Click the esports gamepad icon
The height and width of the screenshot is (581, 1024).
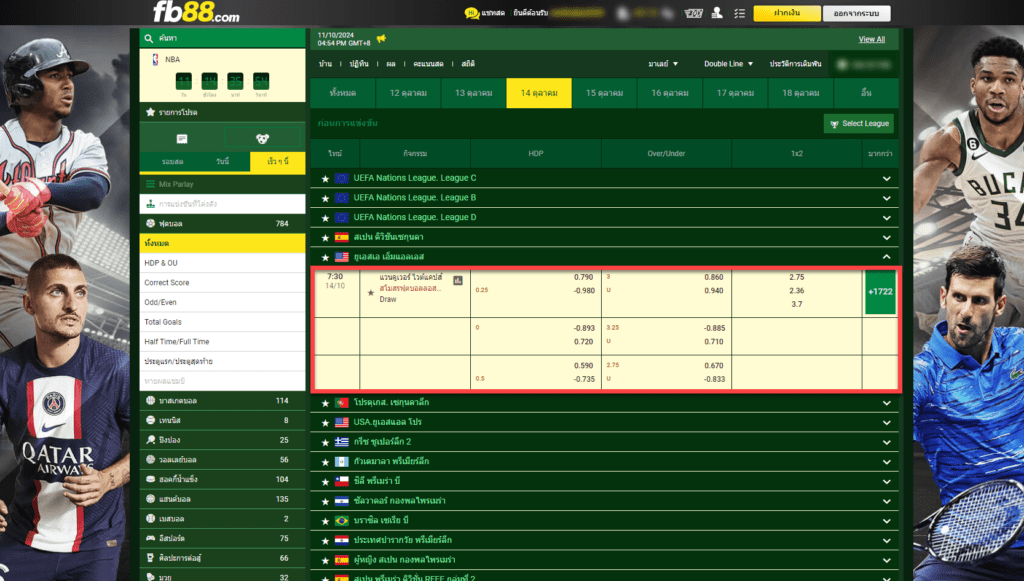pos(151,538)
